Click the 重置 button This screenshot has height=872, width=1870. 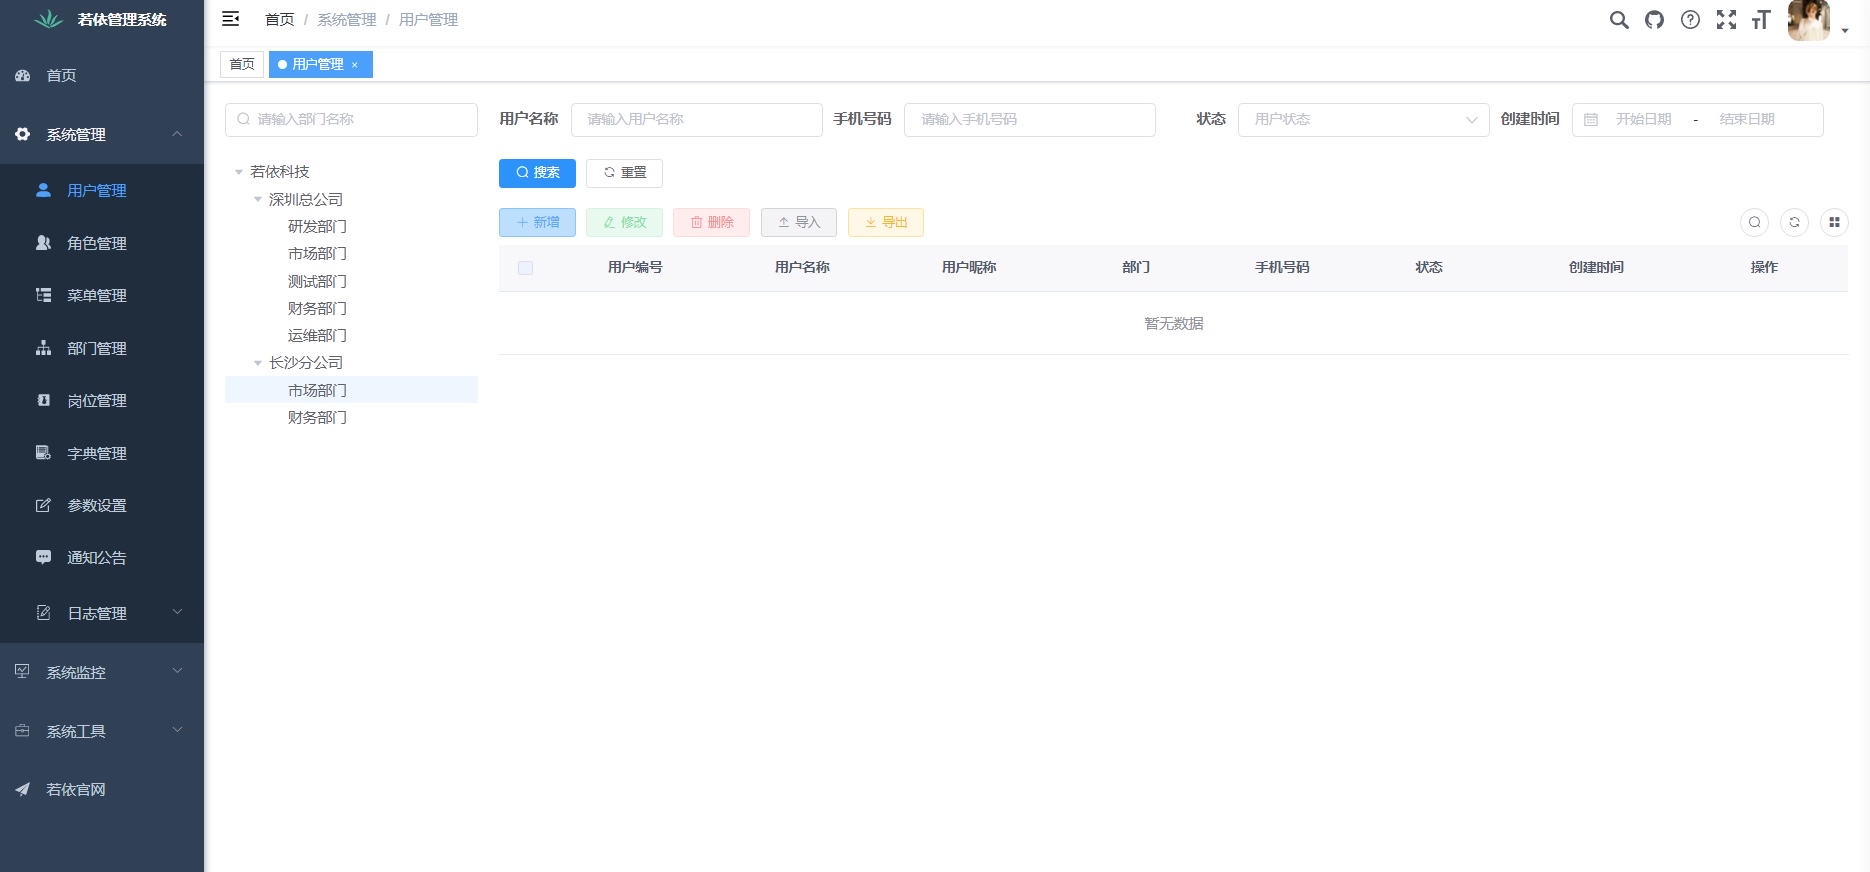(624, 173)
